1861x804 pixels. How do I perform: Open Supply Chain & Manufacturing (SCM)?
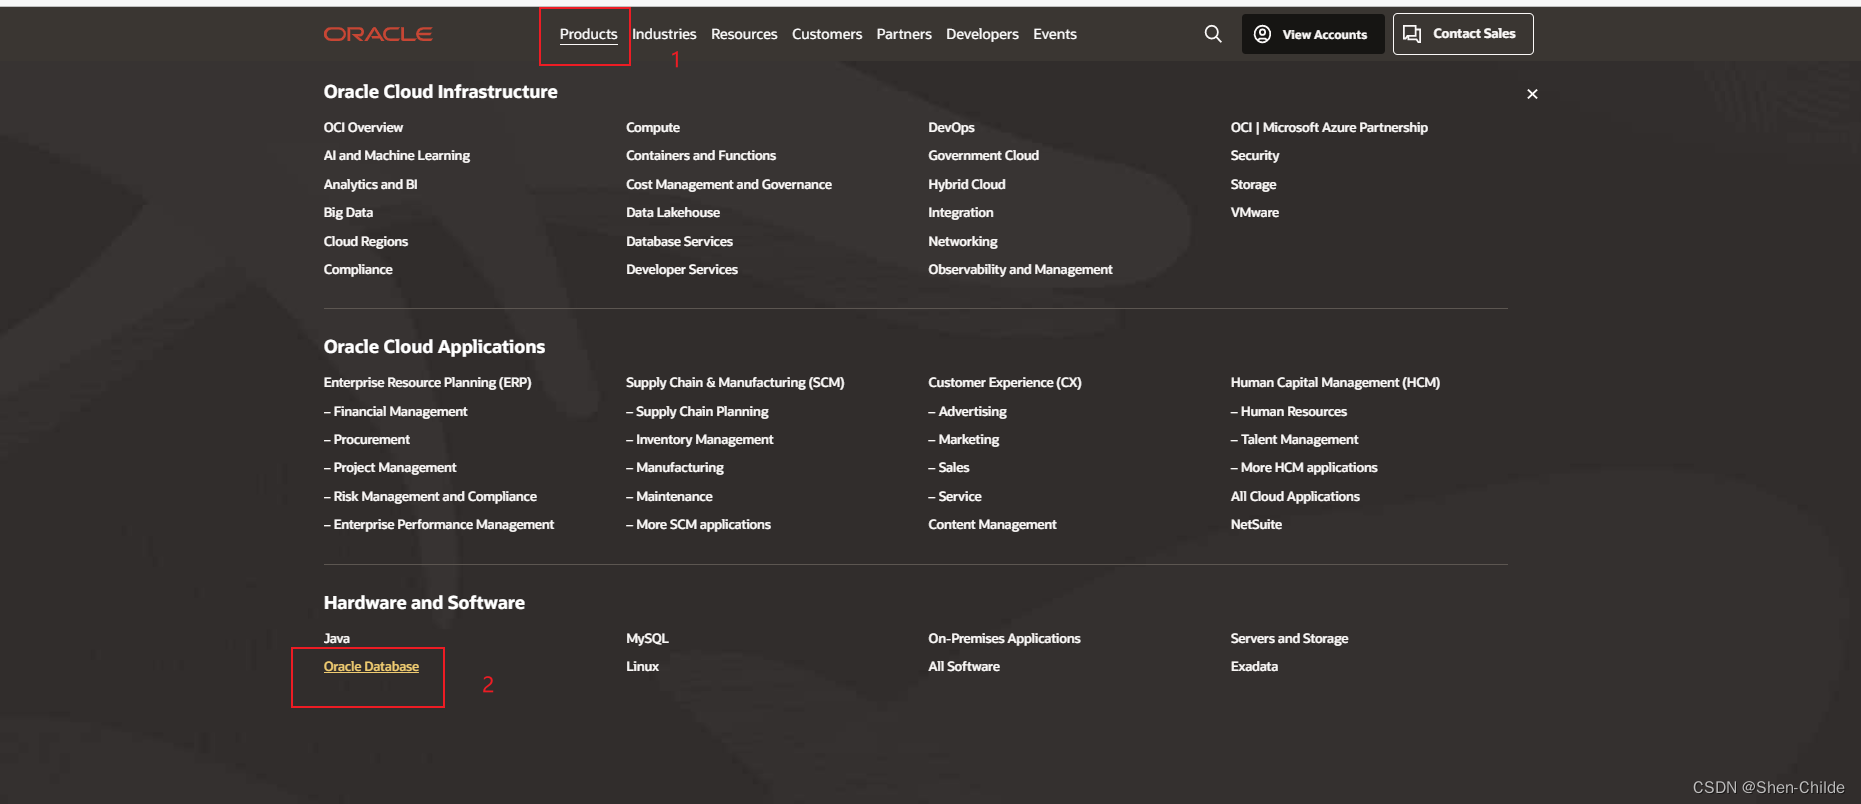[735, 382]
